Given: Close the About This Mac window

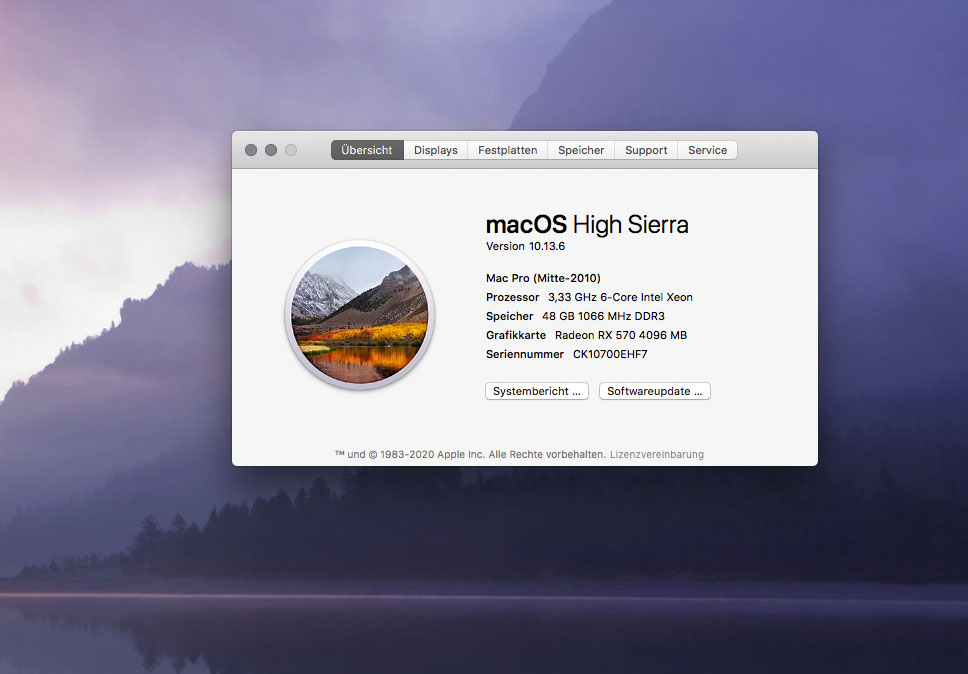Looking at the screenshot, I should (251, 150).
